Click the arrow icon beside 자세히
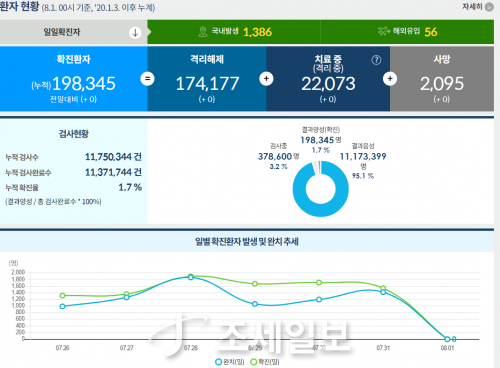The height and width of the screenshot is (368, 500). coord(489,7)
